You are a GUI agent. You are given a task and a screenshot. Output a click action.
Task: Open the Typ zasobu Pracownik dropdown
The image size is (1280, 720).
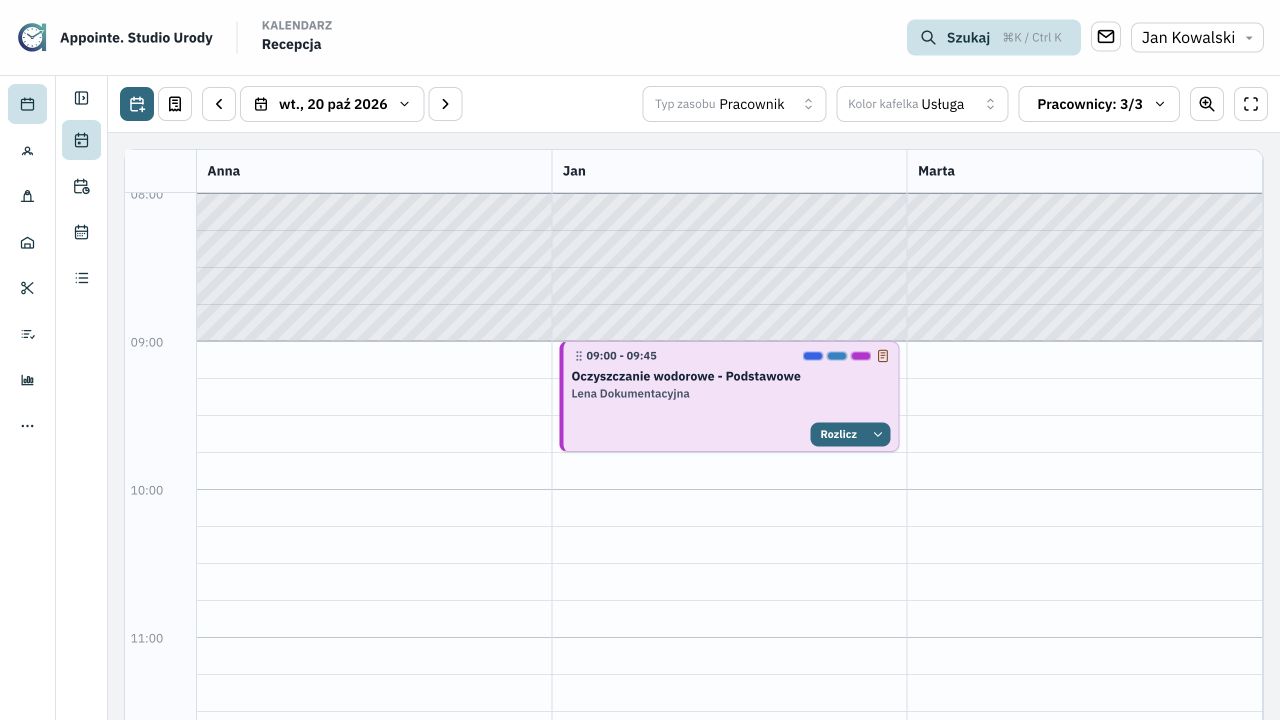pyautogui.click(x=734, y=104)
